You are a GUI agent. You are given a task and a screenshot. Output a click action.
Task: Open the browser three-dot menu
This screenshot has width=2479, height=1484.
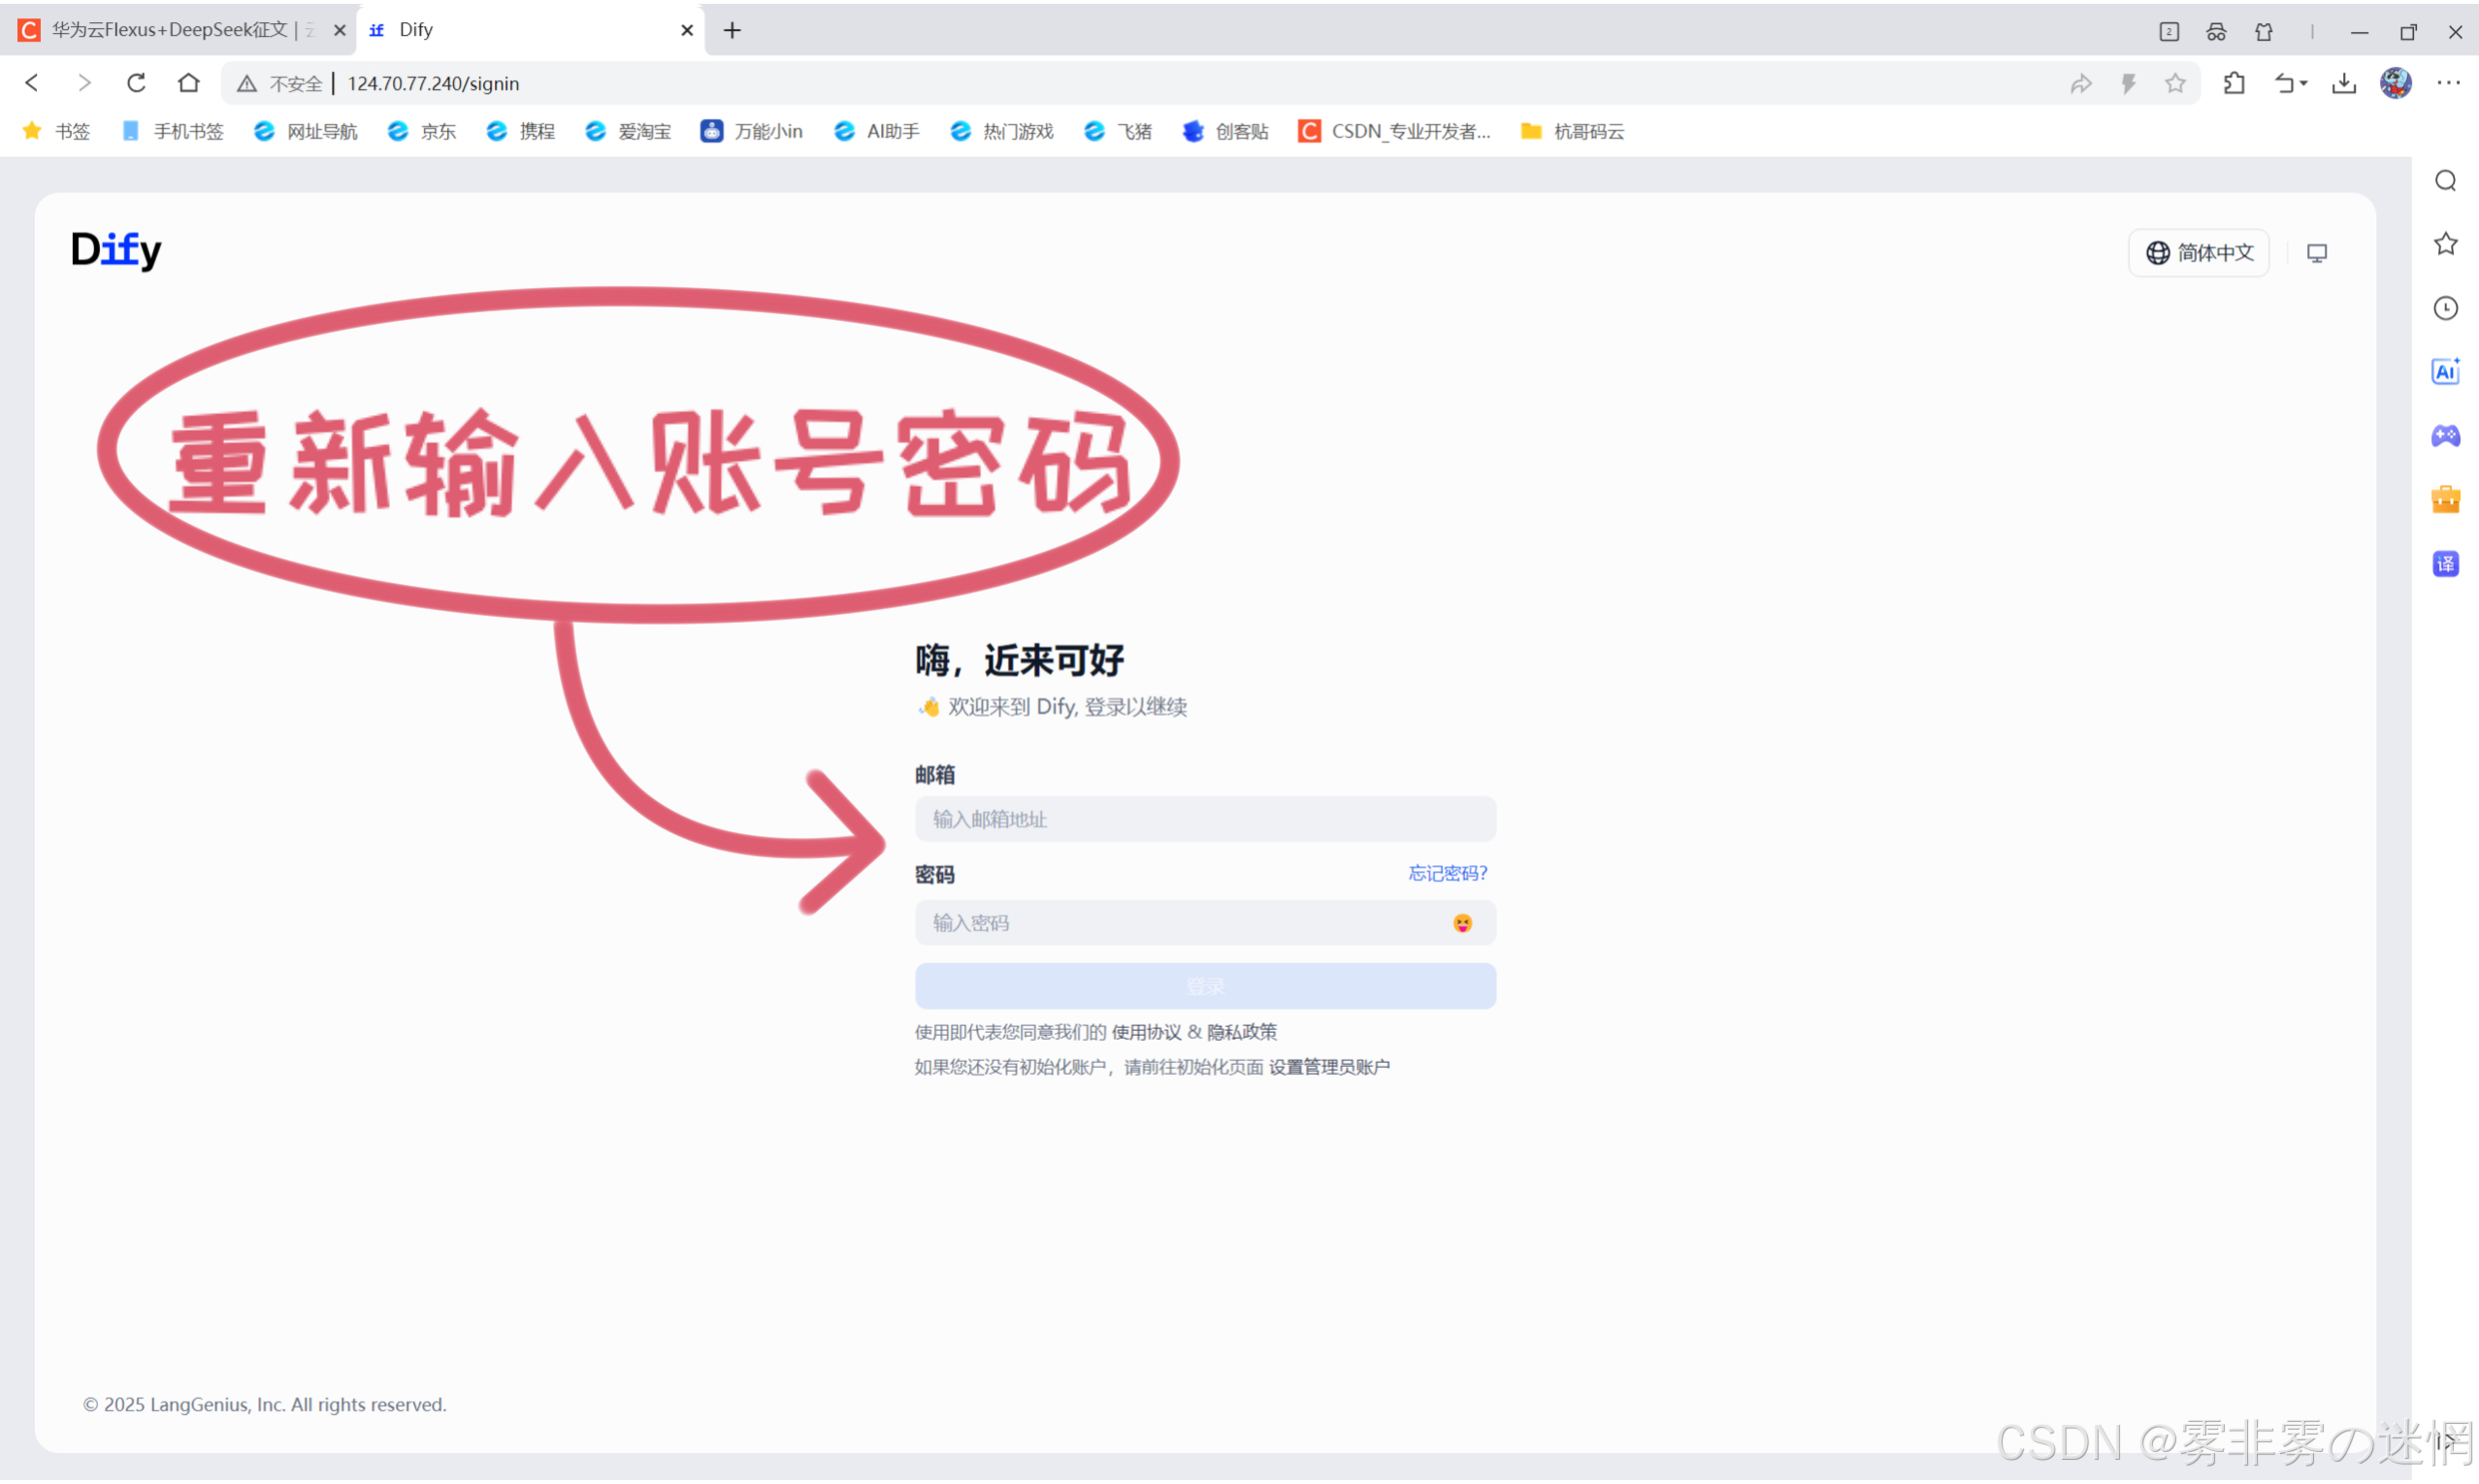(2448, 83)
